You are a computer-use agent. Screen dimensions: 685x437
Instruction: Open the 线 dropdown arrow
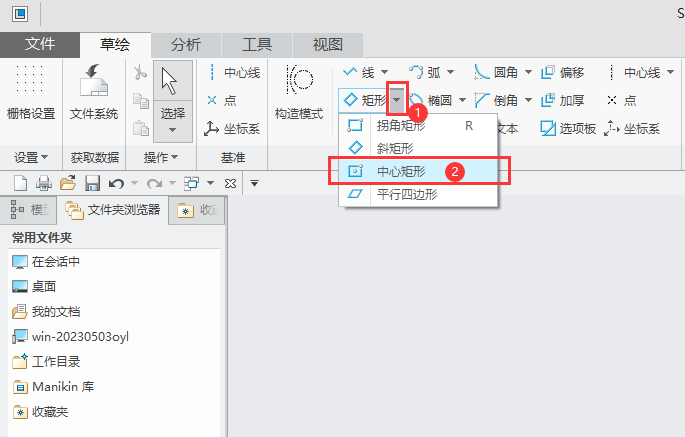(384, 72)
